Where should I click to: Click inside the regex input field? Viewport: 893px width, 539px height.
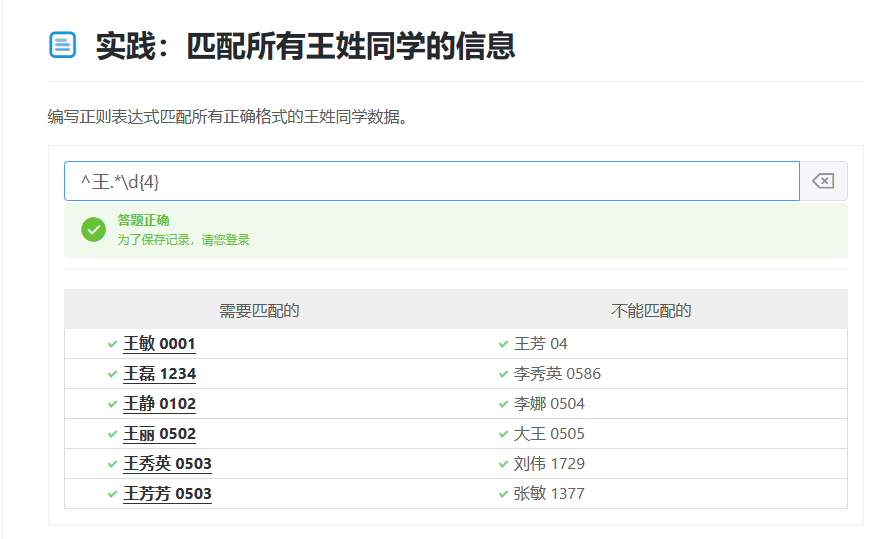pos(430,181)
